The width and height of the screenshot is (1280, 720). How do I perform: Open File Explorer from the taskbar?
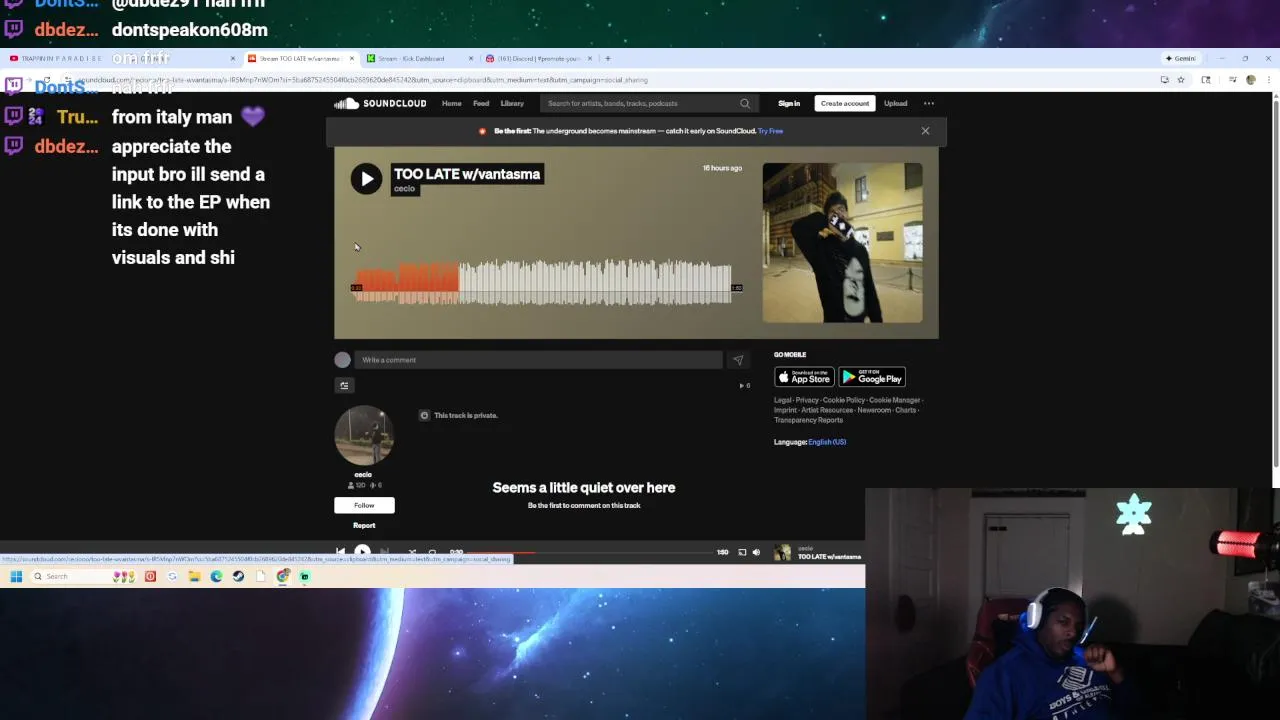click(x=194, y=576)
